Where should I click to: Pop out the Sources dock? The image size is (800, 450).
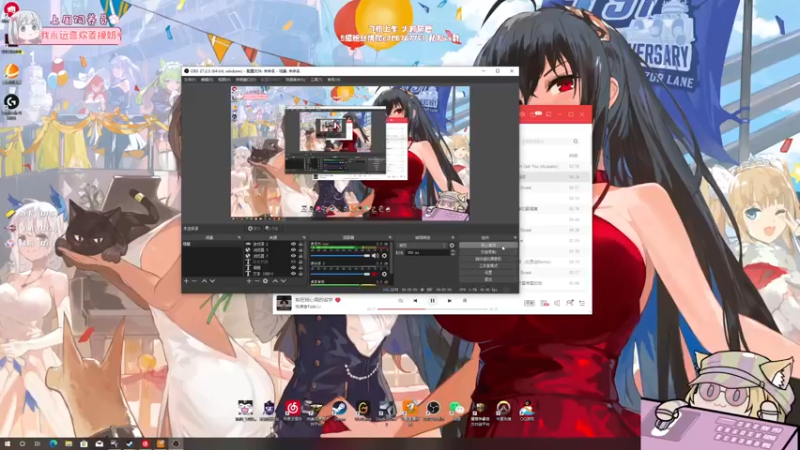pos(304,237)
